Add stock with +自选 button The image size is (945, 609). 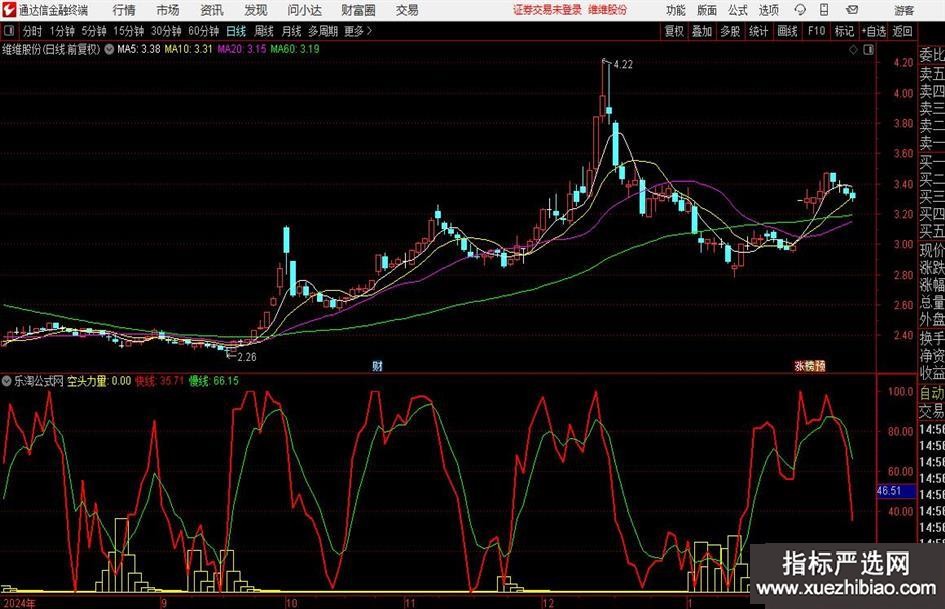873,31
